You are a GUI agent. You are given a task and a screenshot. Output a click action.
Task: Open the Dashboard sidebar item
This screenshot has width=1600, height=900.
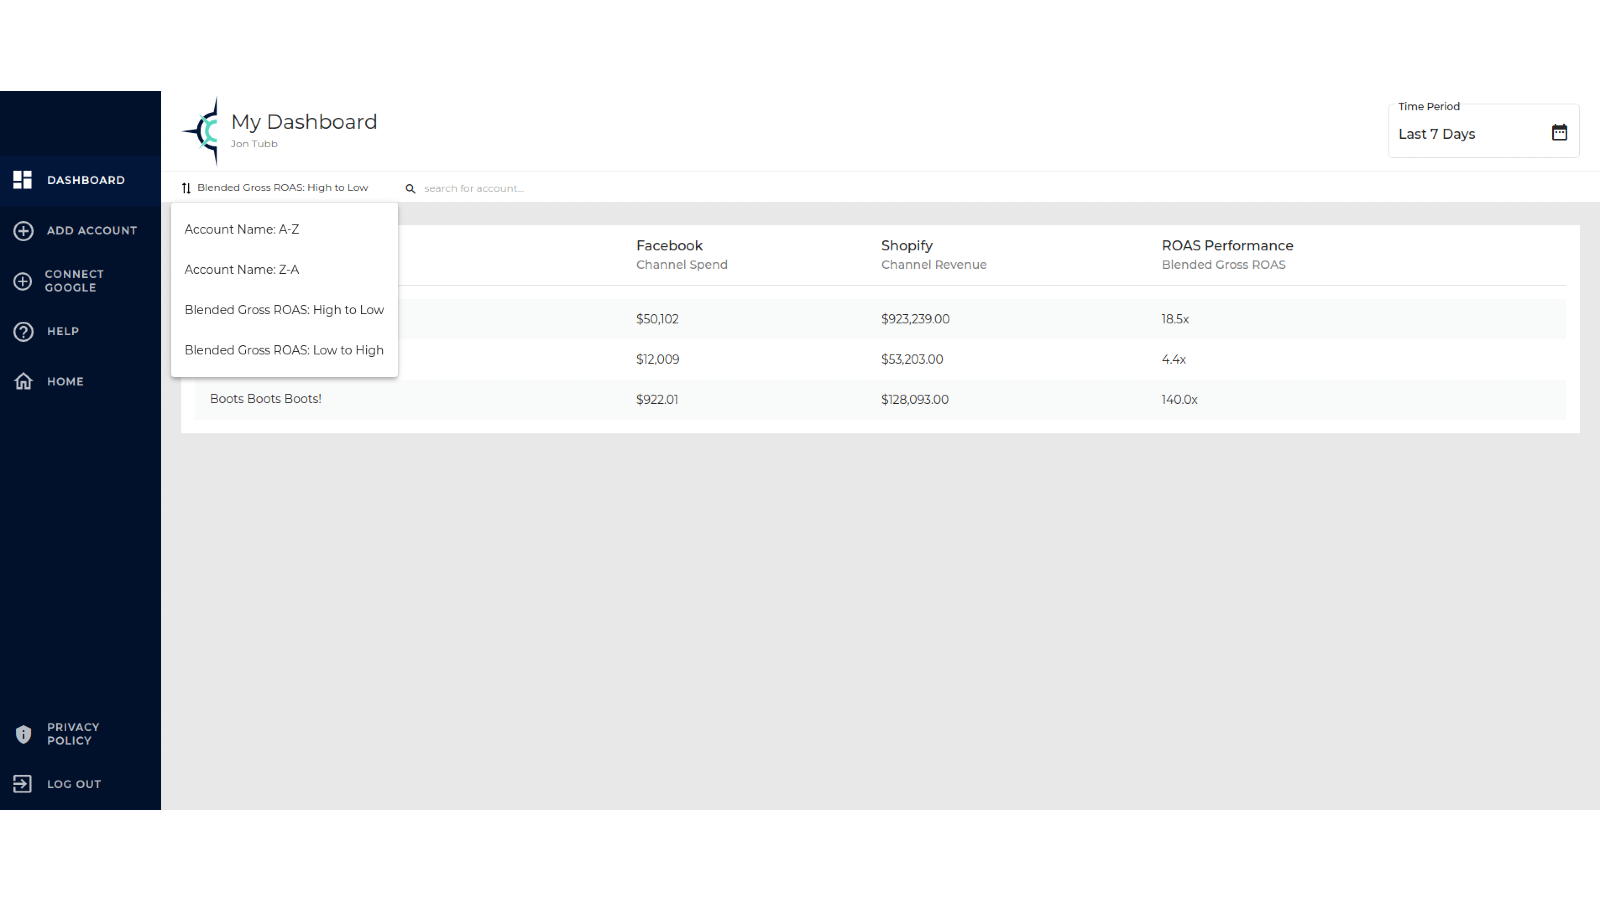(80, 180)
